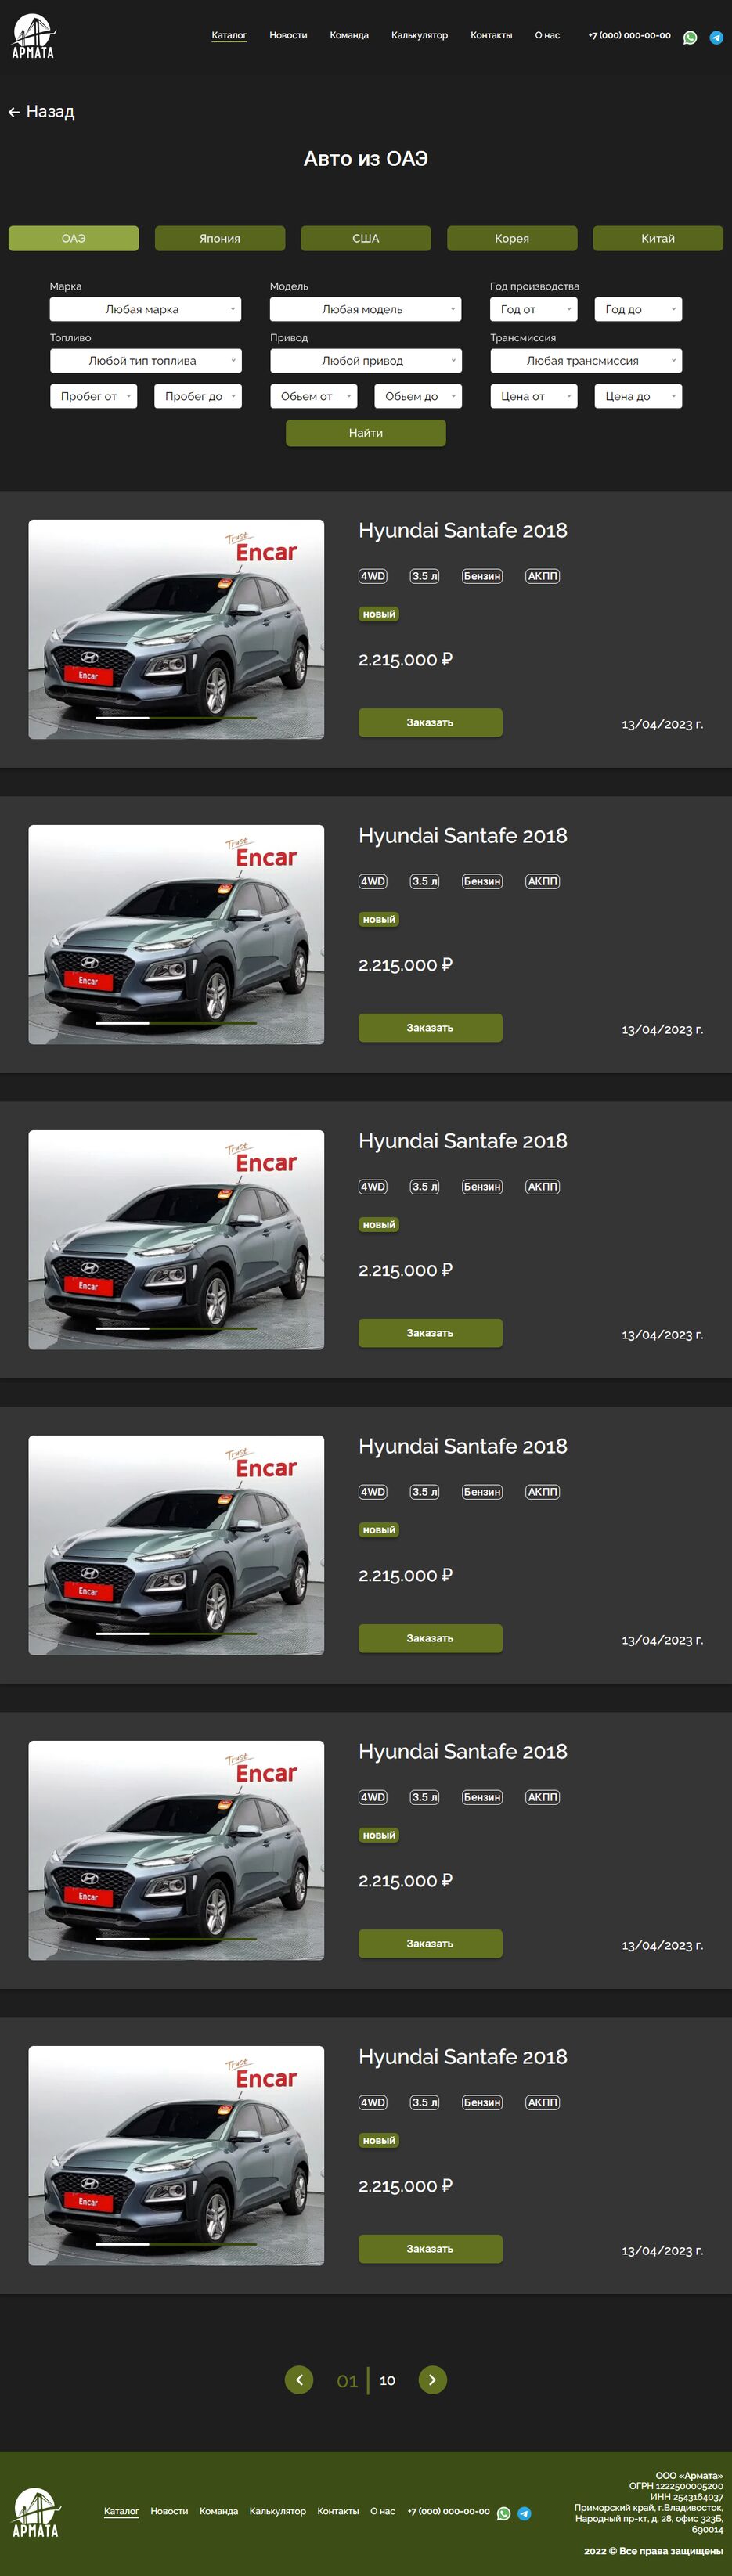Open Telegram icon in the footer

(524, 2513)
